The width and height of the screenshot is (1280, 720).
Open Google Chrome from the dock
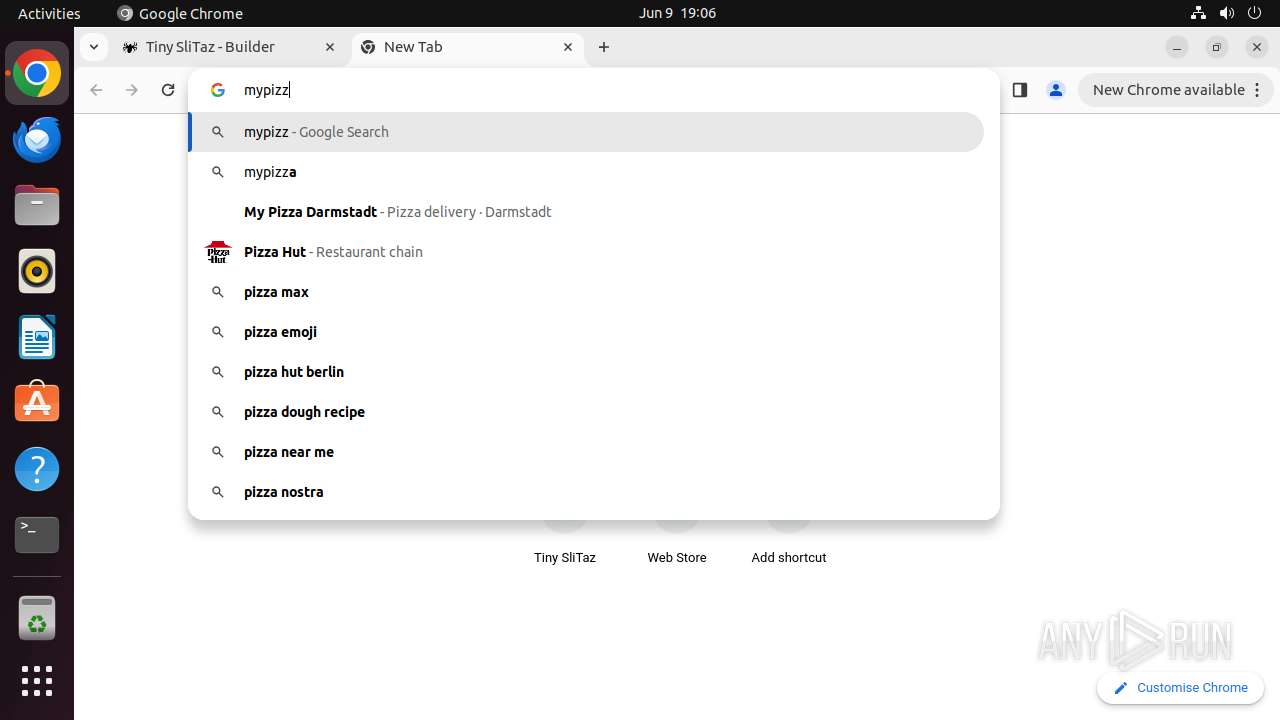pos(37,74)
